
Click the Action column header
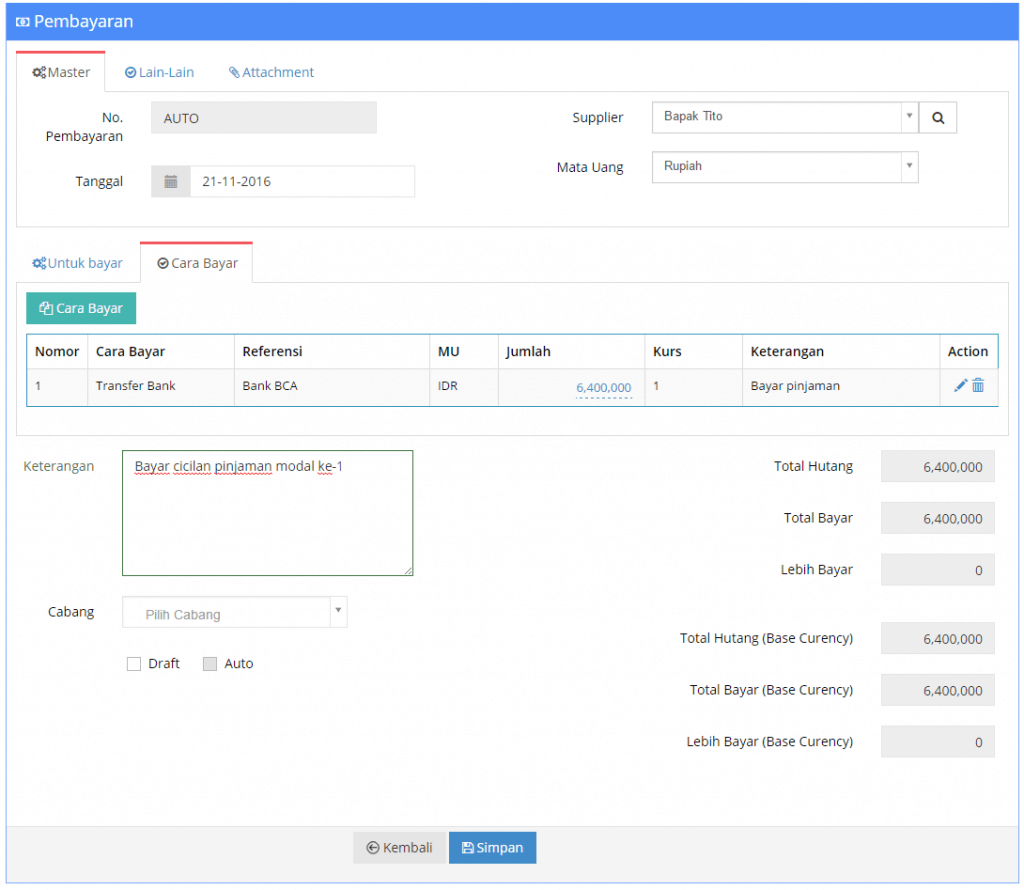[x=968, y=352]
